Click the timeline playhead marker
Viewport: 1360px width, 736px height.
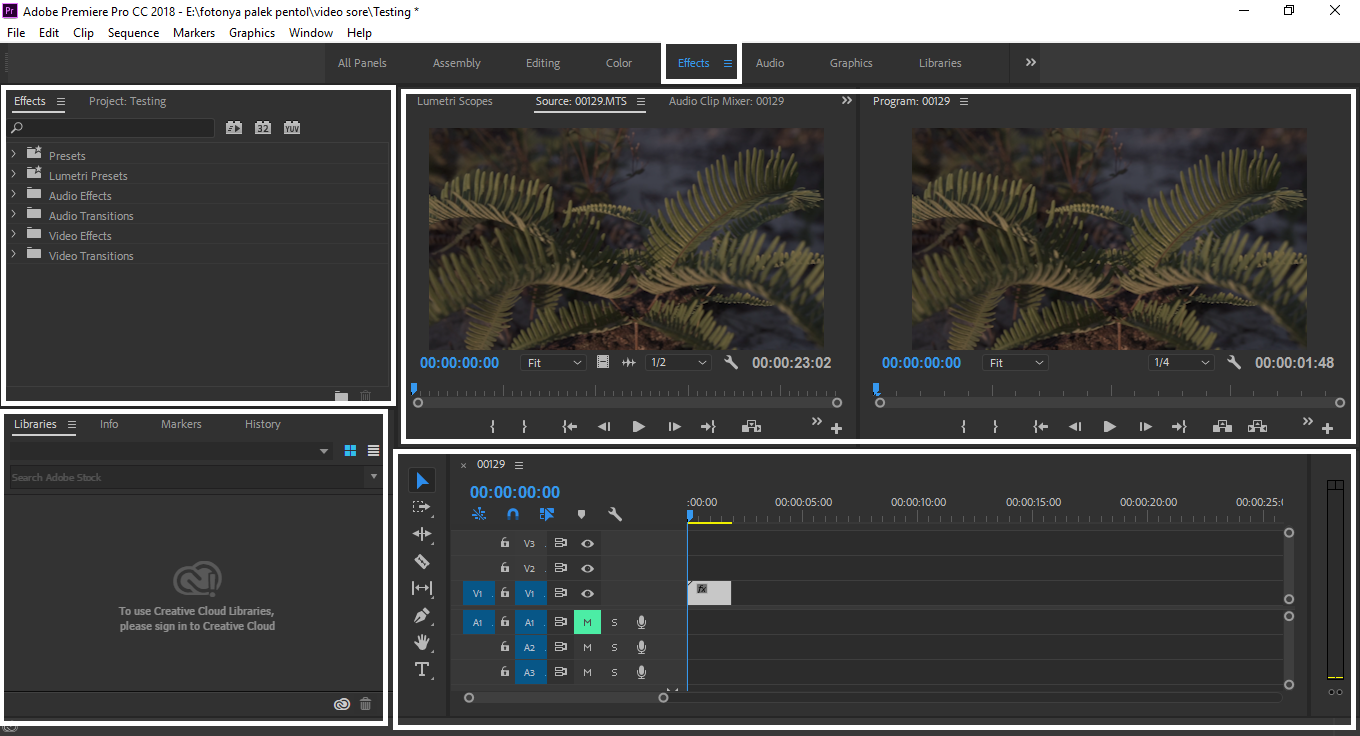pos(689,515)
